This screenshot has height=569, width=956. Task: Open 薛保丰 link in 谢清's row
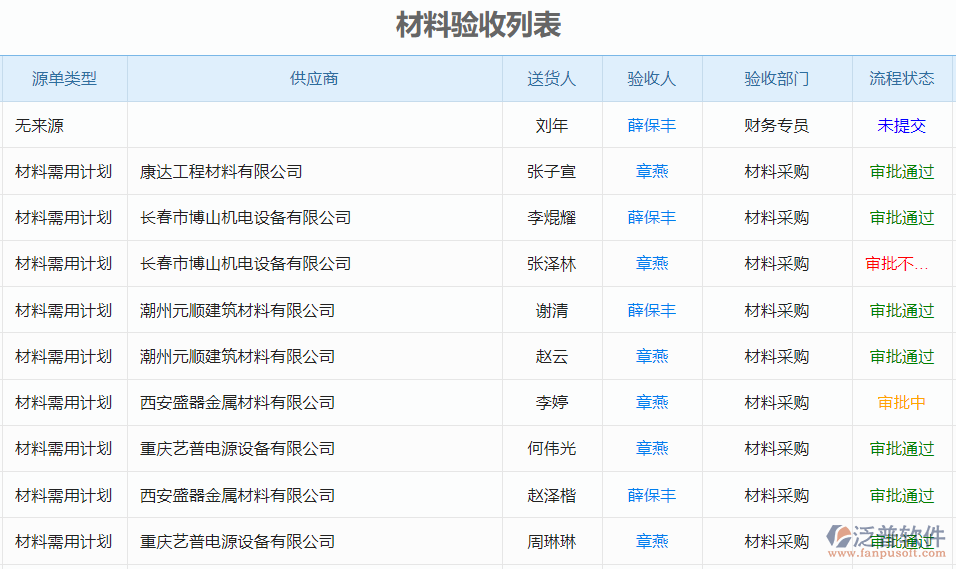click(x=652, y=310)
